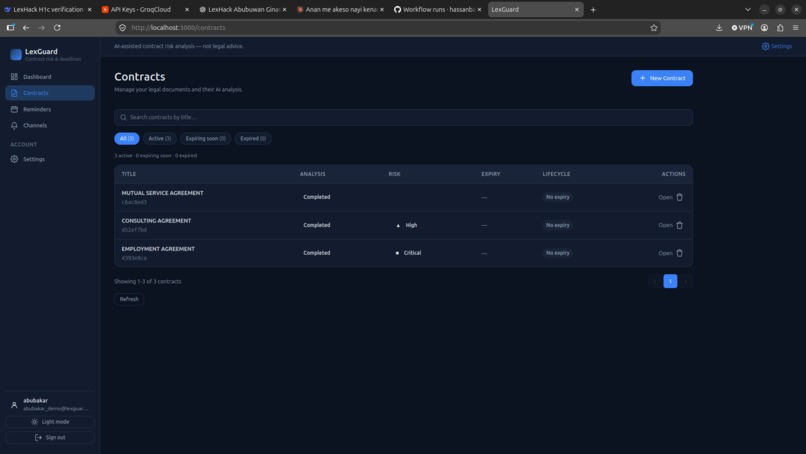Click No expiry badge in Employment row
The image size is (806, 454).
(x=558, y=253)
